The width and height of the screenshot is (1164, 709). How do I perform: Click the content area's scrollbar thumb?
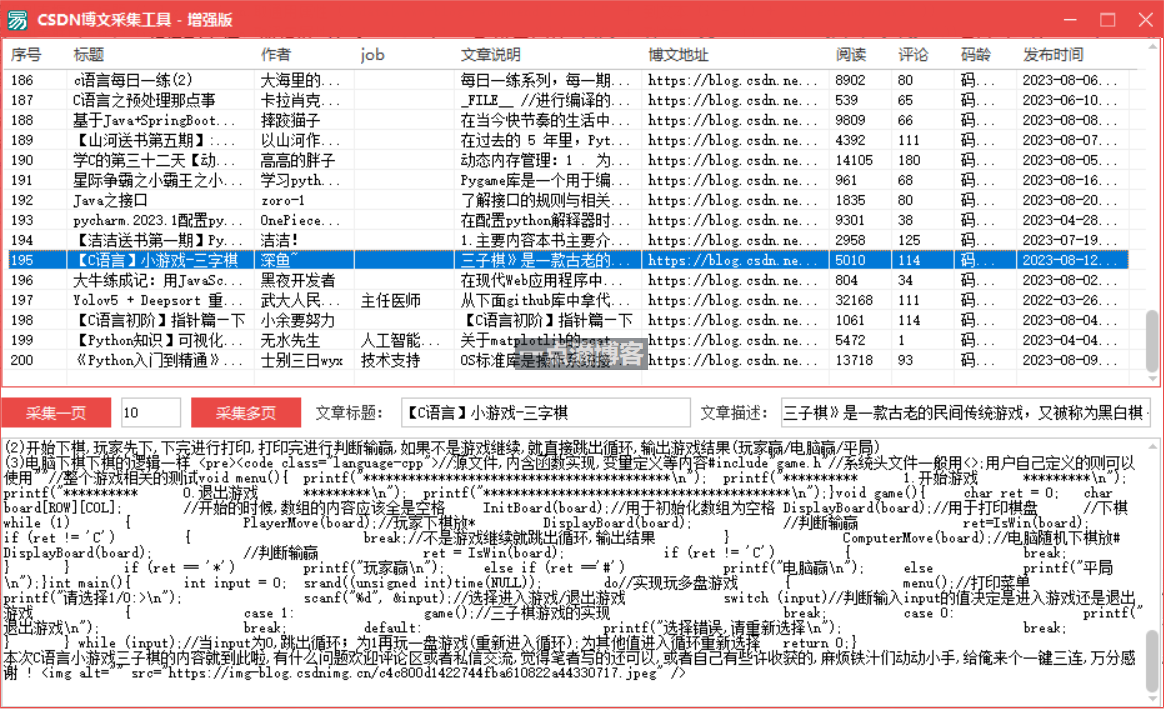coord(1153,661)
